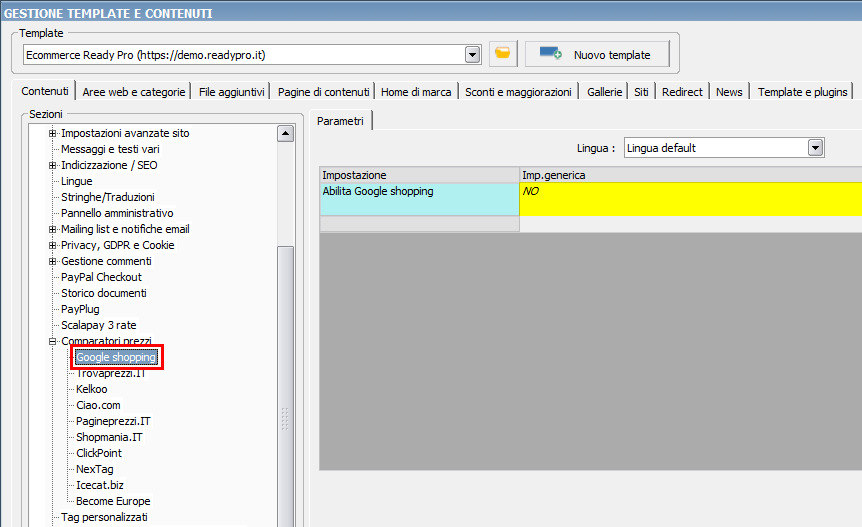Open the Lingua dropdown arrow
The height and width of the screenshot is (527, 862).
815,148
